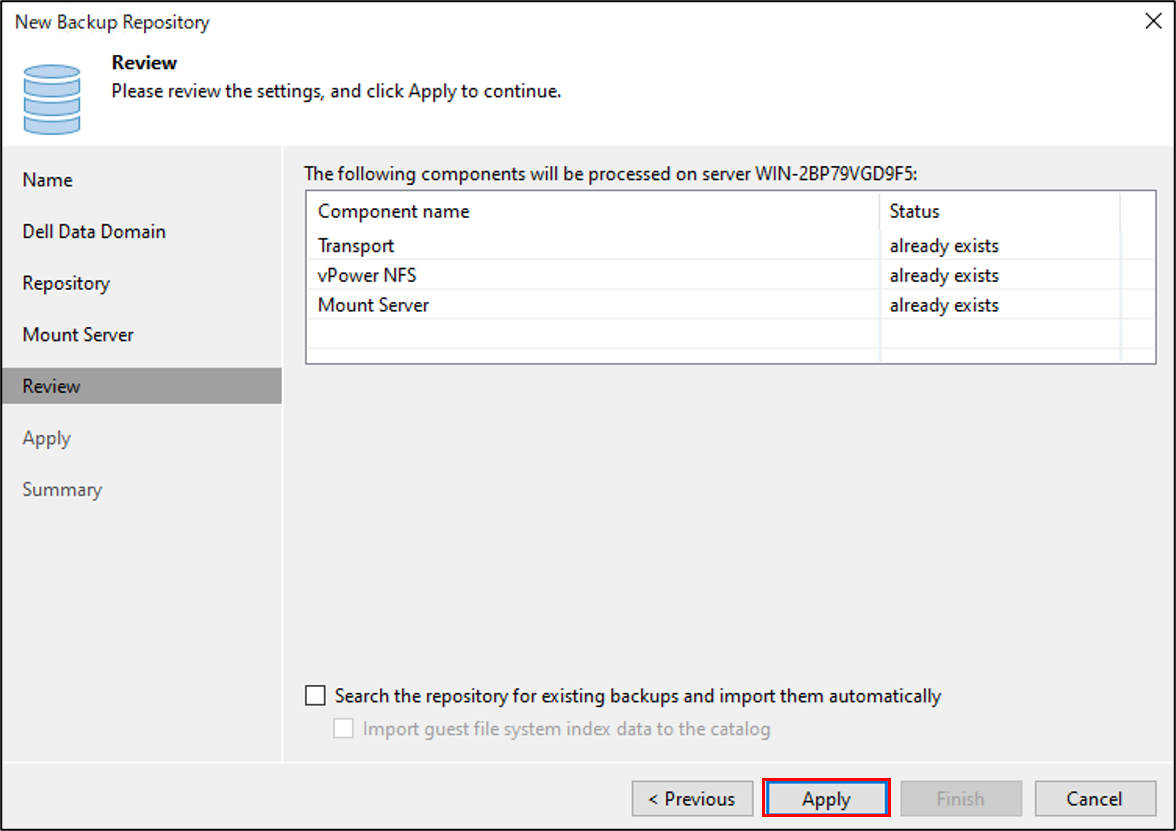Sort by the Status column header
Viewport: 1176px width, 831px height.
click(x=915, y=212)
